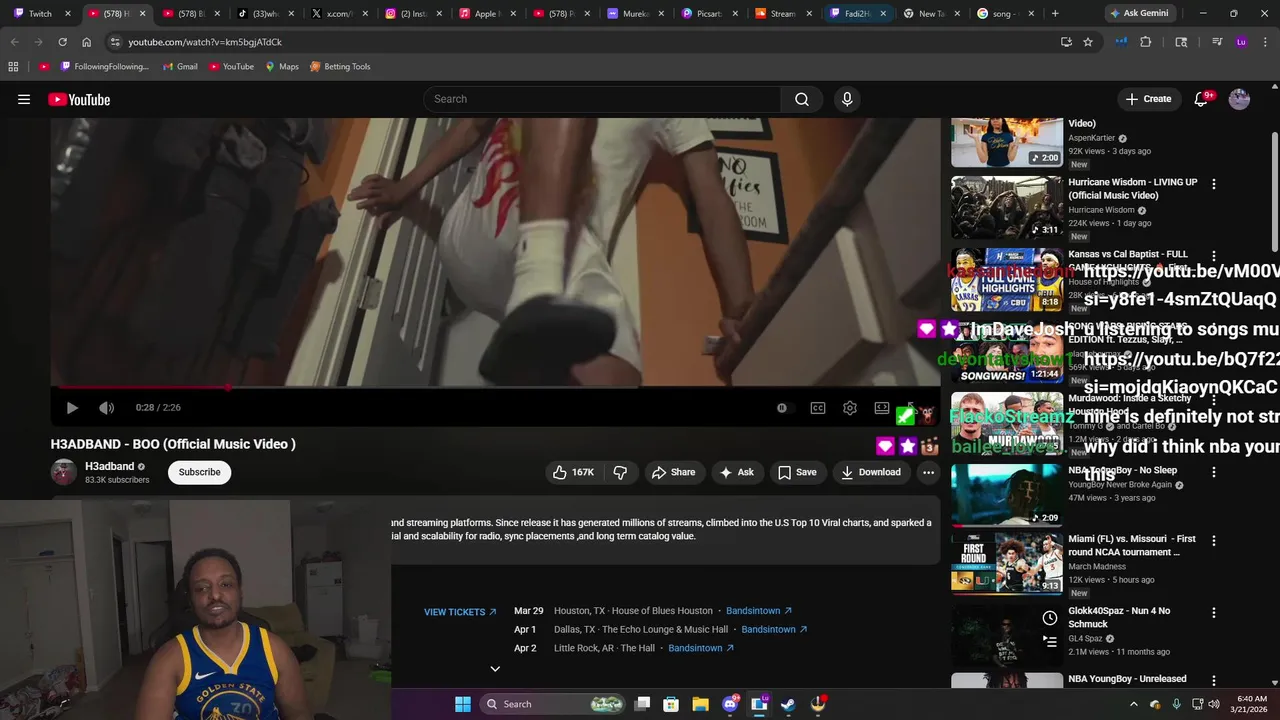Toggle closed captions CC button
Viewport: 1280px width, 720px height.
pos(818,408)
